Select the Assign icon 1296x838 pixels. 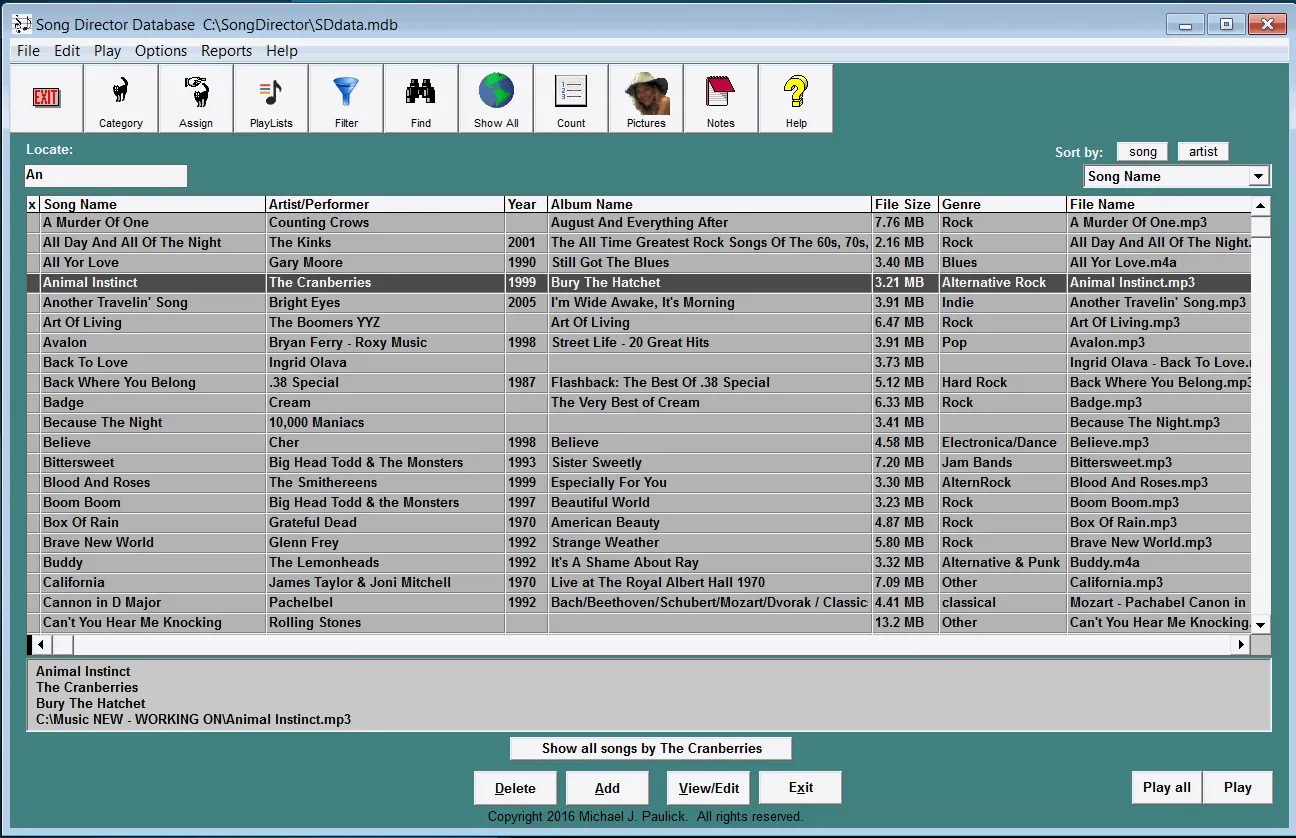(195, 97)
